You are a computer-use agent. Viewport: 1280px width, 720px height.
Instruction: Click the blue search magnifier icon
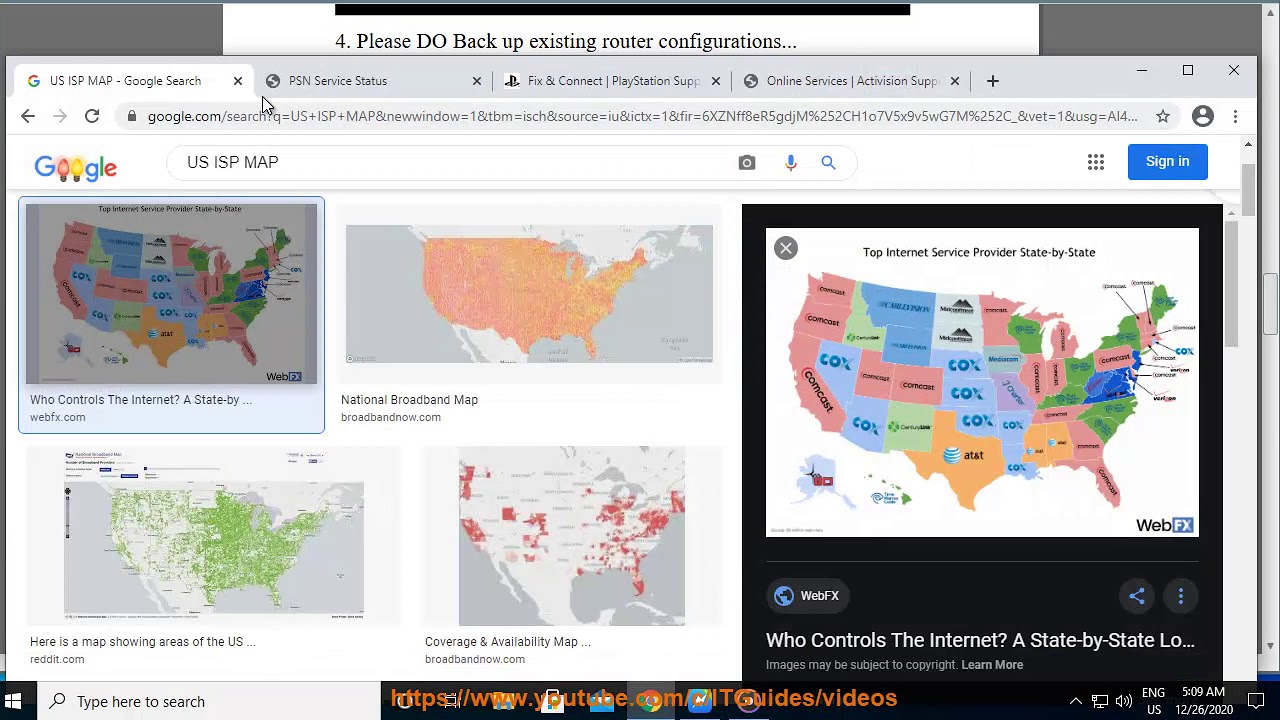pyautogui.click(x=828, y=162)
